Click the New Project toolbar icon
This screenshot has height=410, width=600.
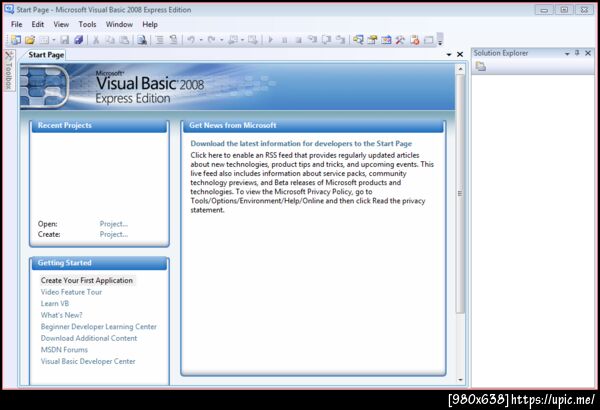click(x=16, y=39)
